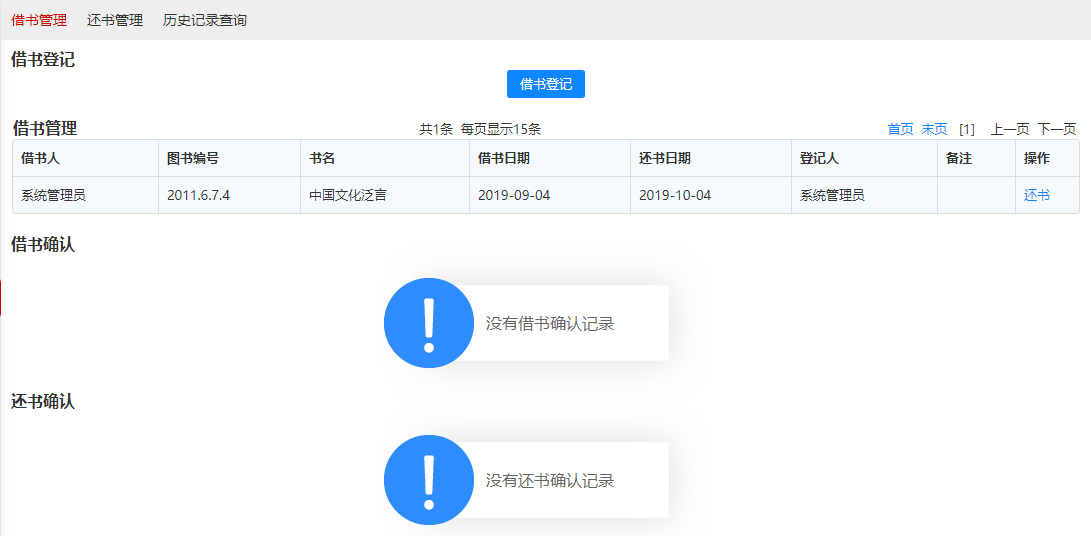This screenshot has height=536, width=1091.
Task: Open the 历史记录查询 tab
Action: tap(205, 20)
